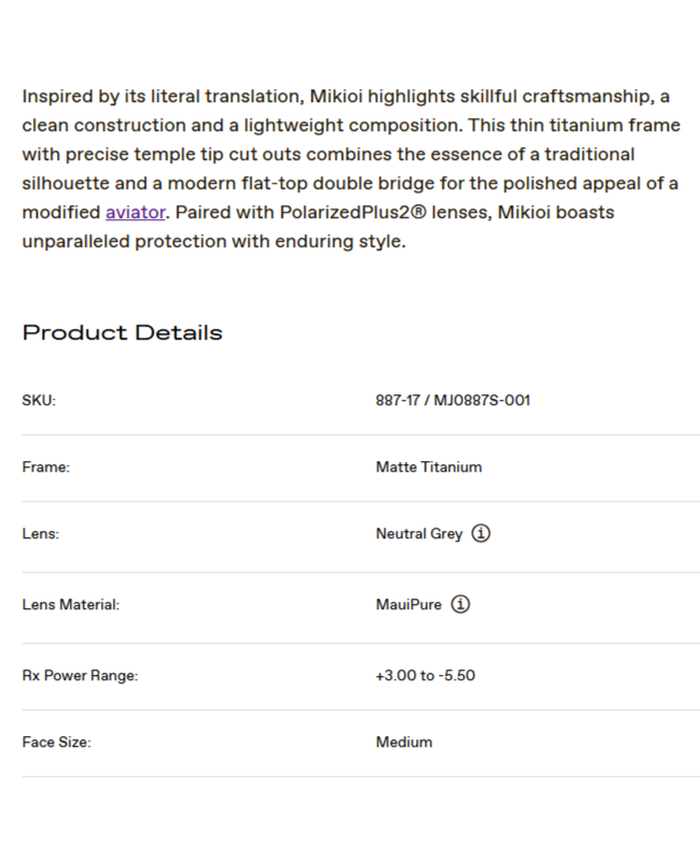Select the SKU label

[39, 400]
